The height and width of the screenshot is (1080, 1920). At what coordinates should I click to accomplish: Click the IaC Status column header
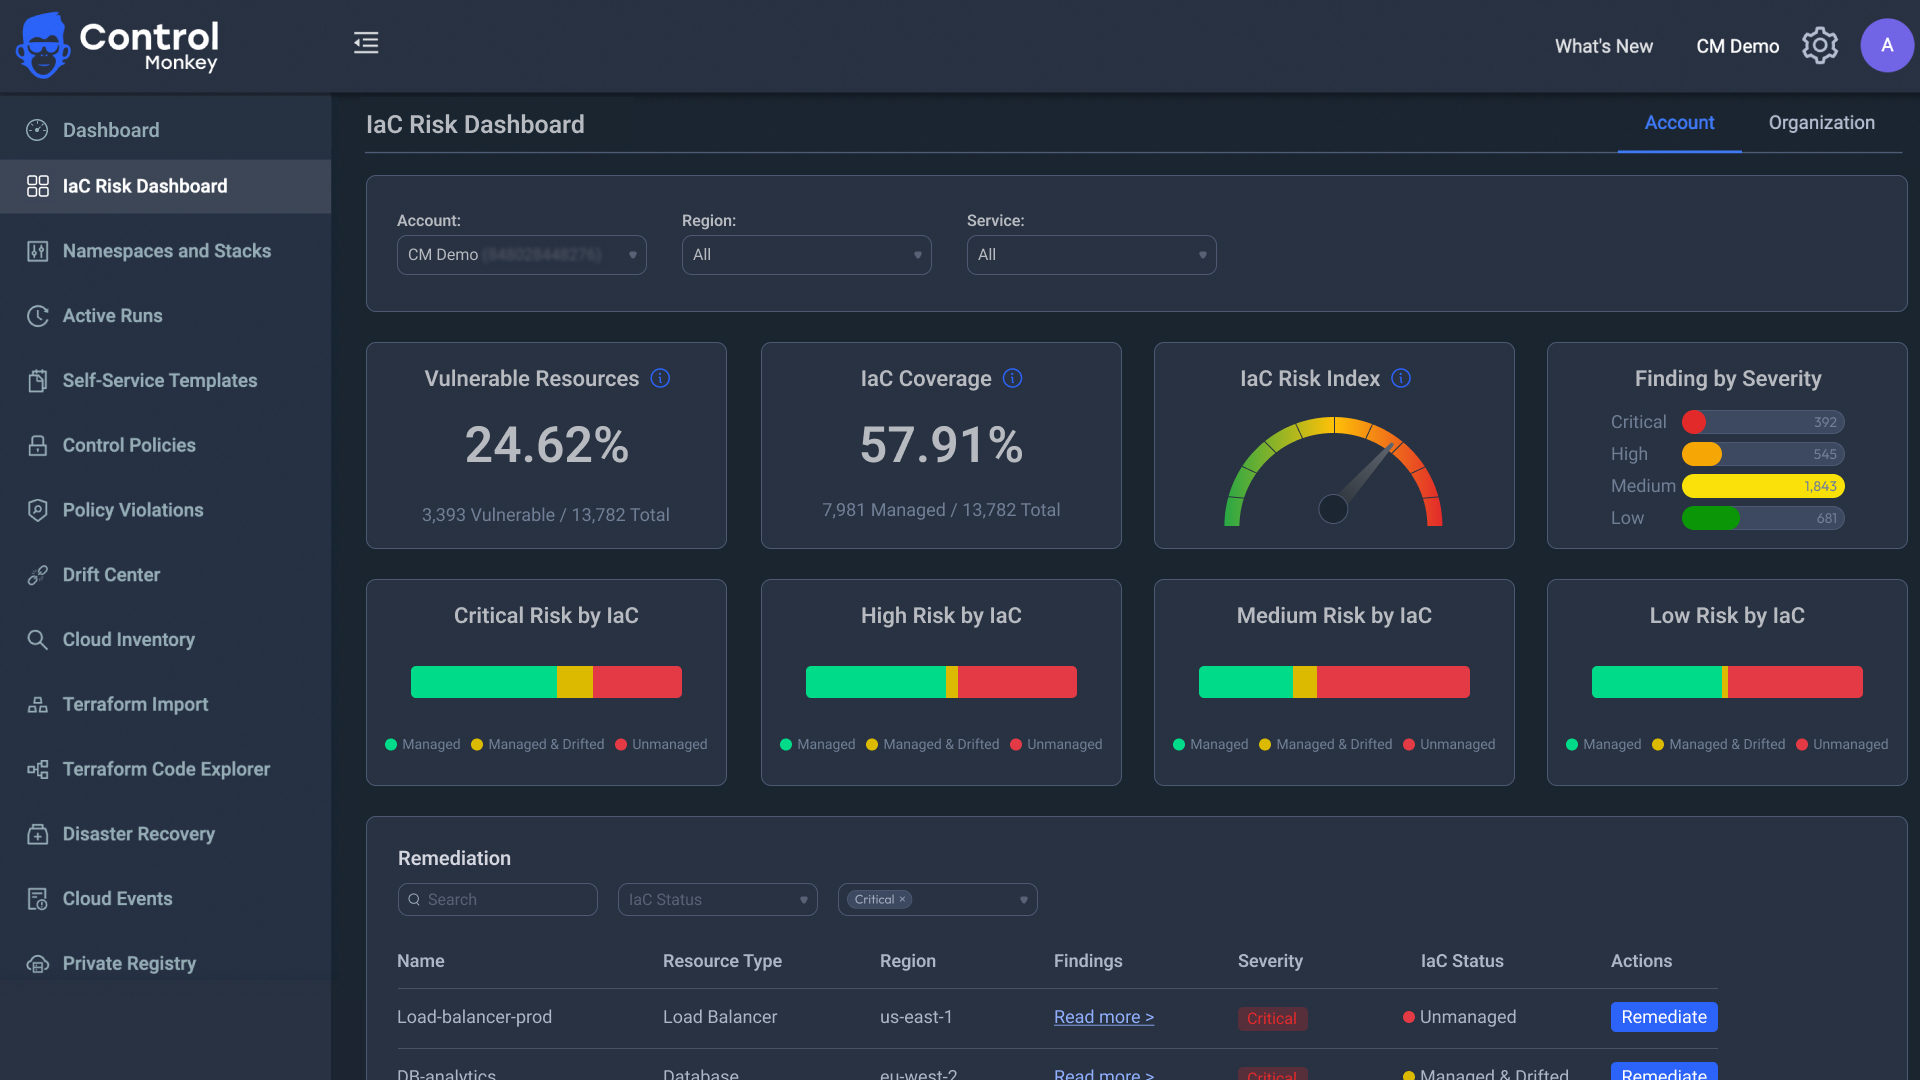click(1462, 961)
